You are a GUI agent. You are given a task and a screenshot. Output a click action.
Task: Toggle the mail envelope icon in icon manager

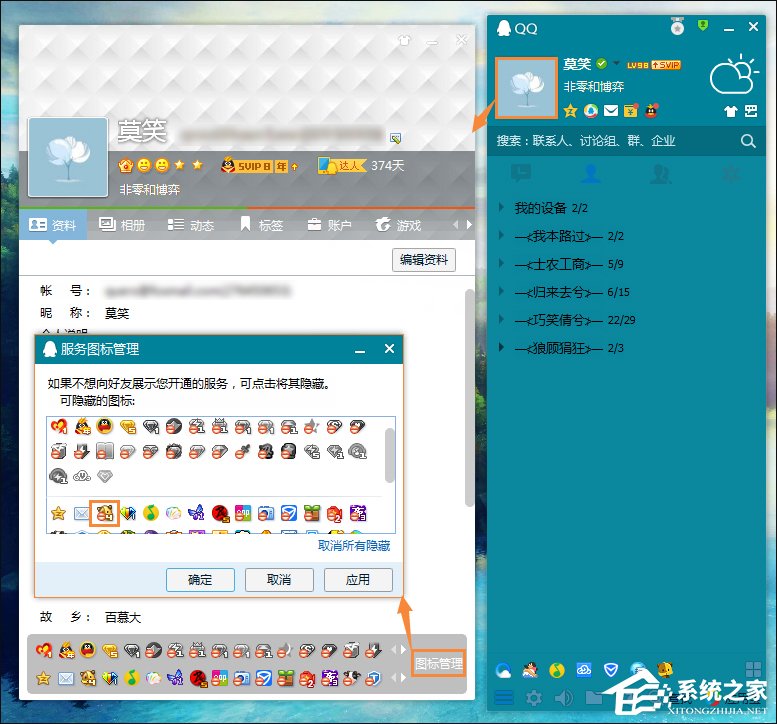[81, 513]
